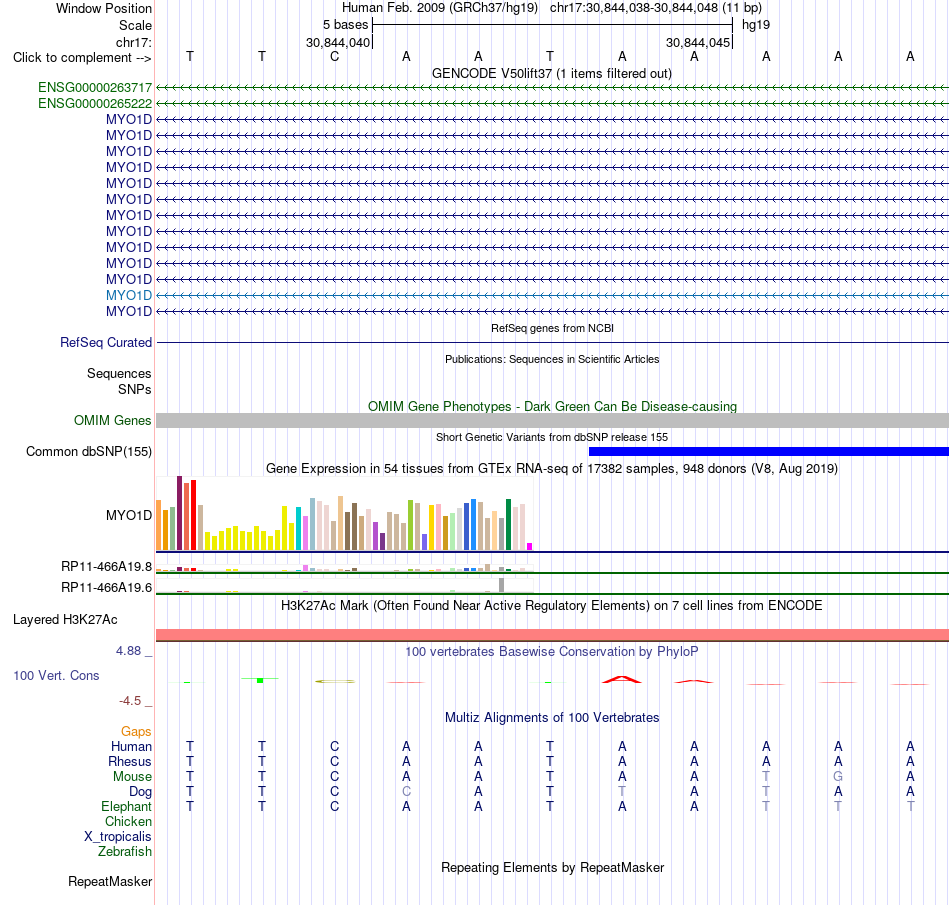Open 'Short Genetic Variants from dbSNP' title
The image size is (950, 905).
click(552, 437)
